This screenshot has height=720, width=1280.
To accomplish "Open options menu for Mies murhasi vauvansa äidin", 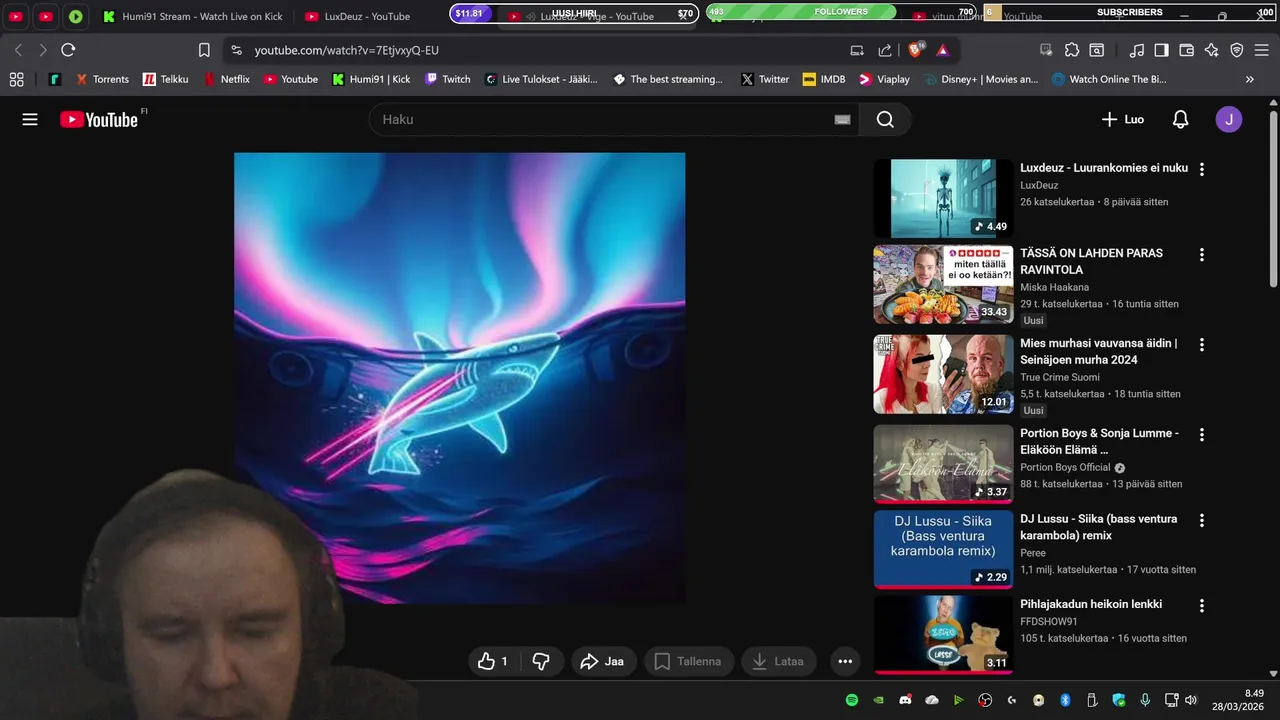I will coord(1202,344).
